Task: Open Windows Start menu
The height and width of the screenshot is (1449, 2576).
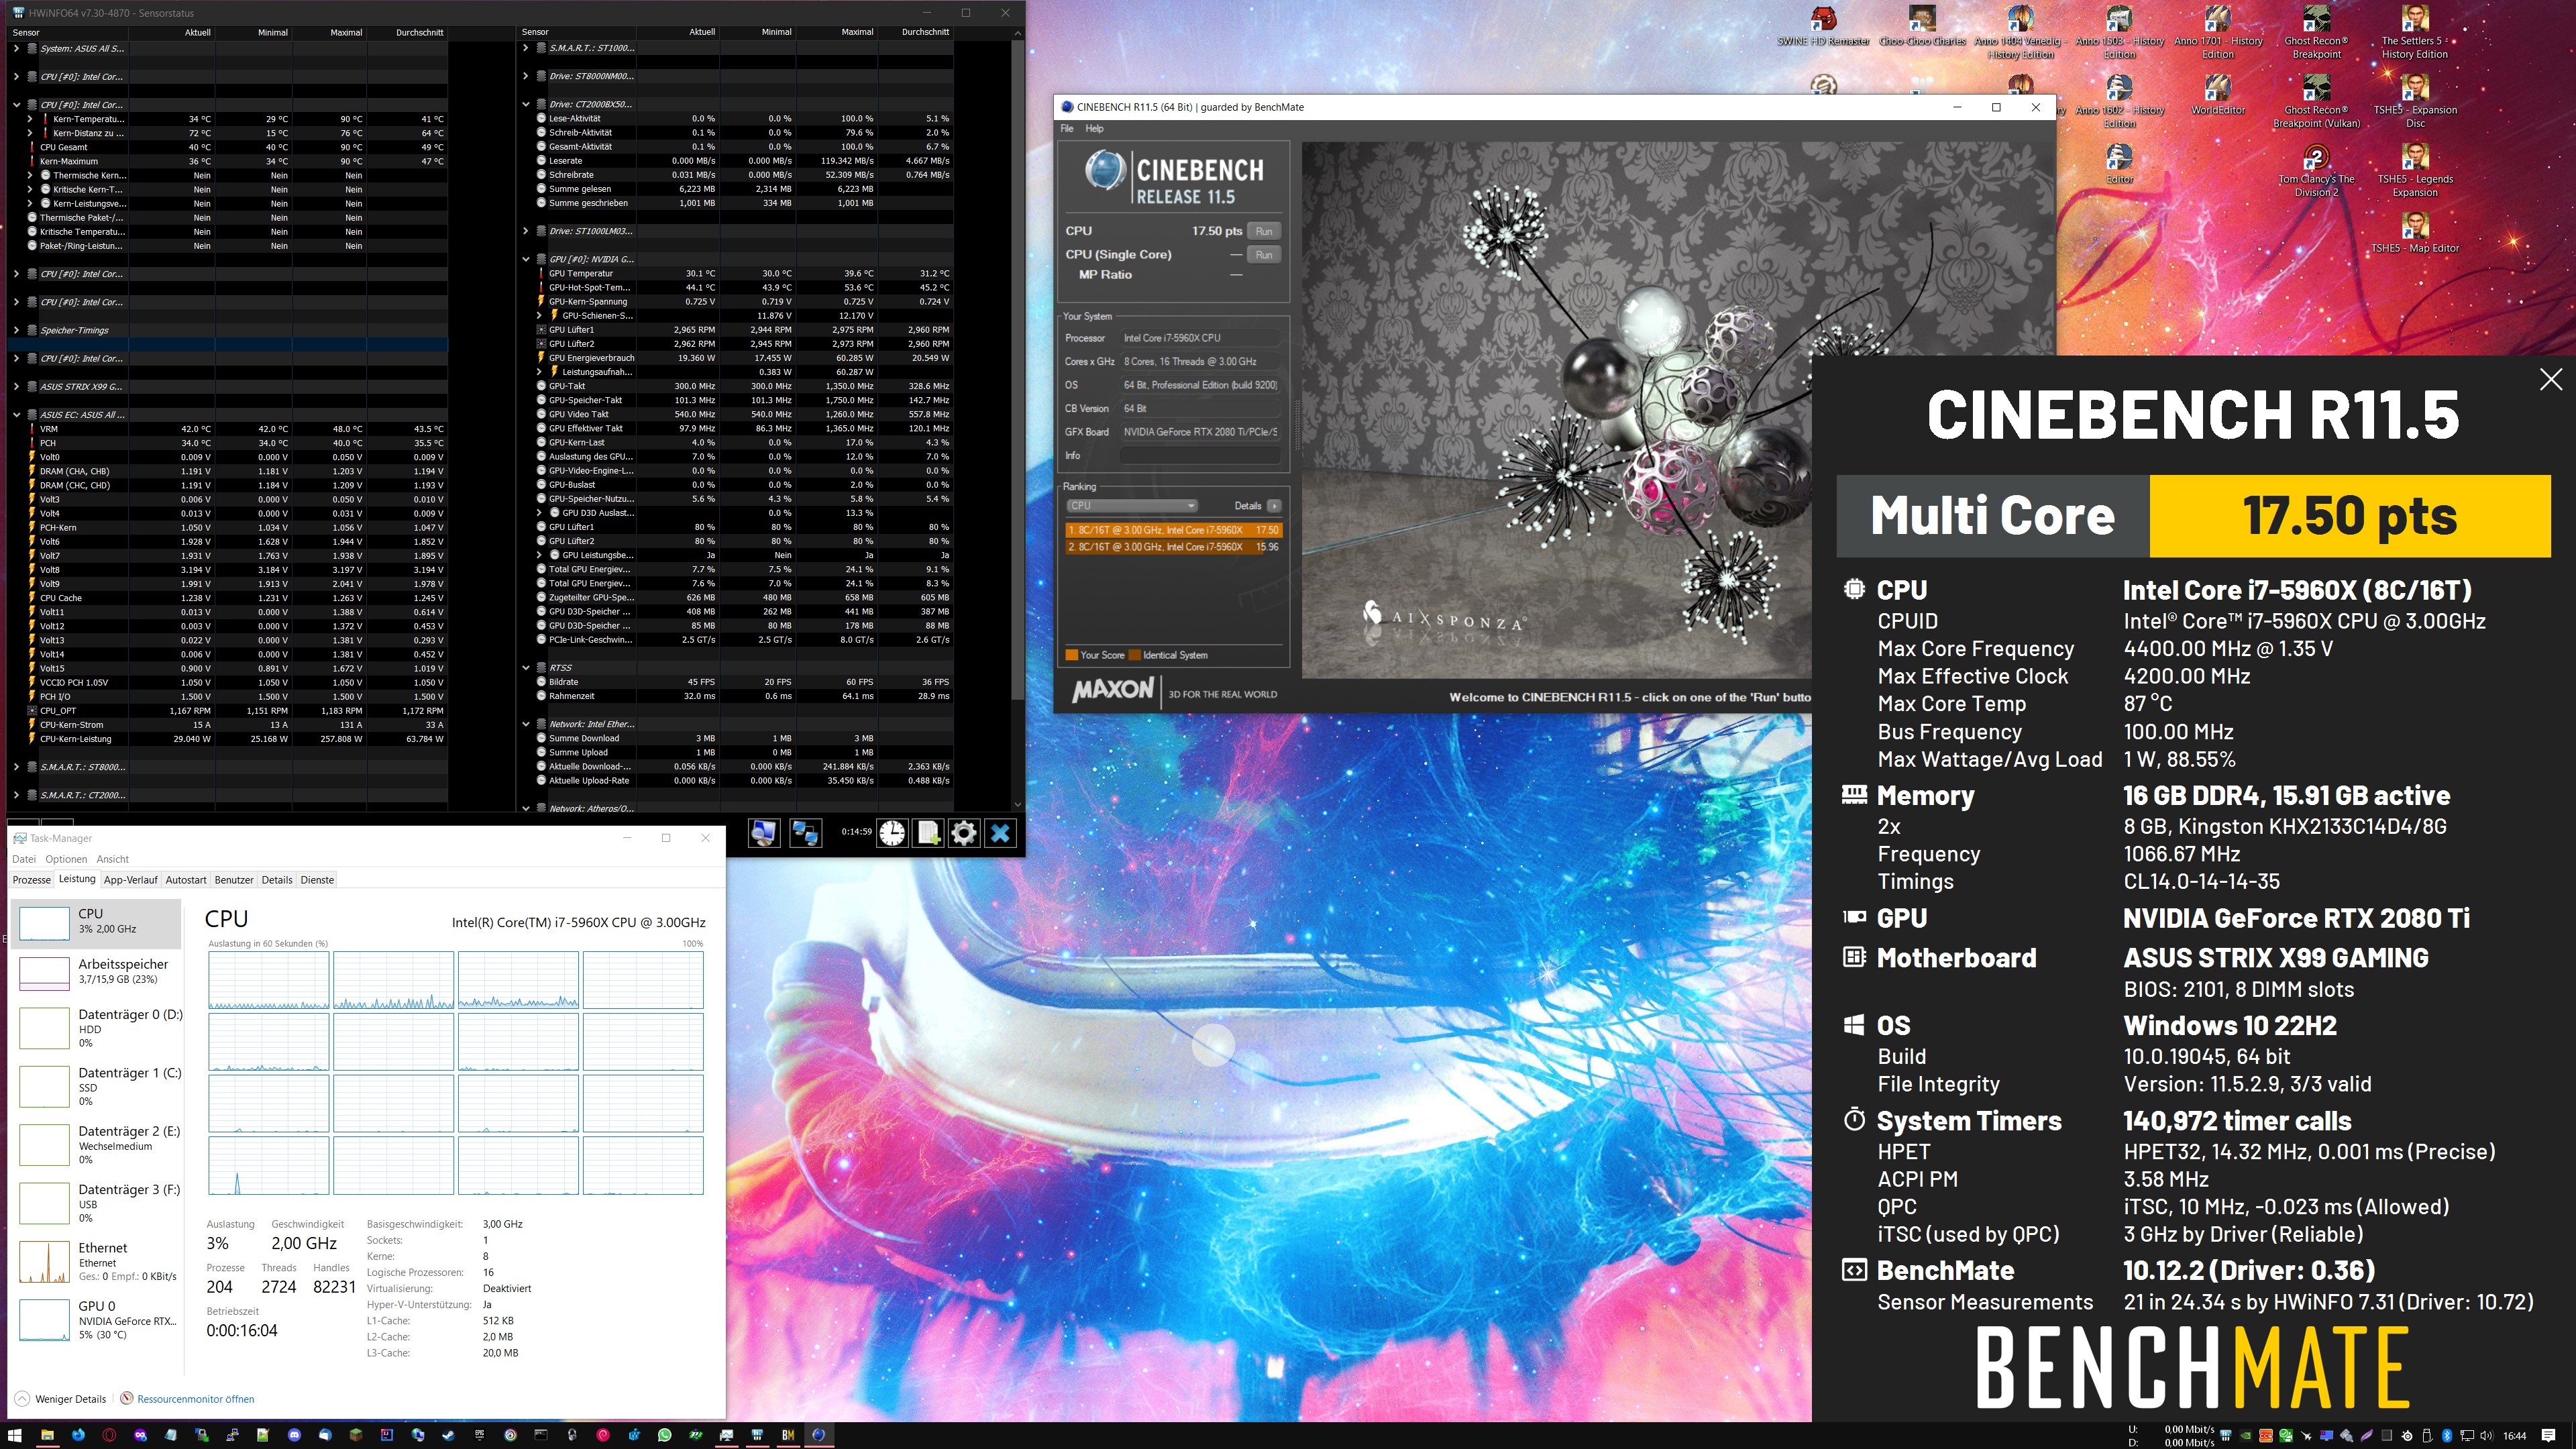Action: click(15, 1435)
